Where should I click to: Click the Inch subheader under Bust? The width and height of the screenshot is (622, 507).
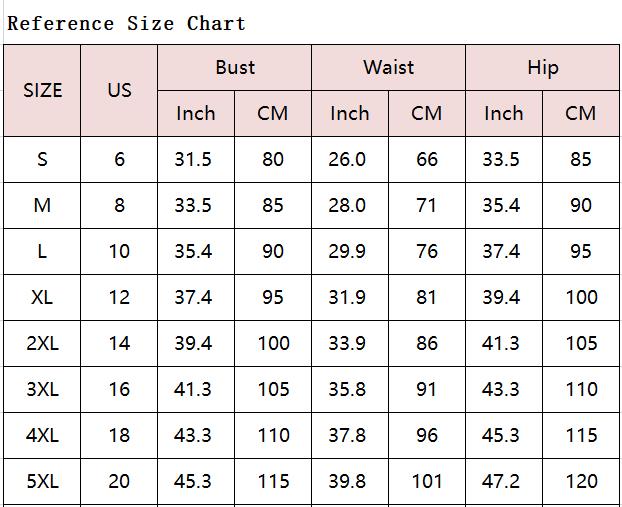coord(196,113)
